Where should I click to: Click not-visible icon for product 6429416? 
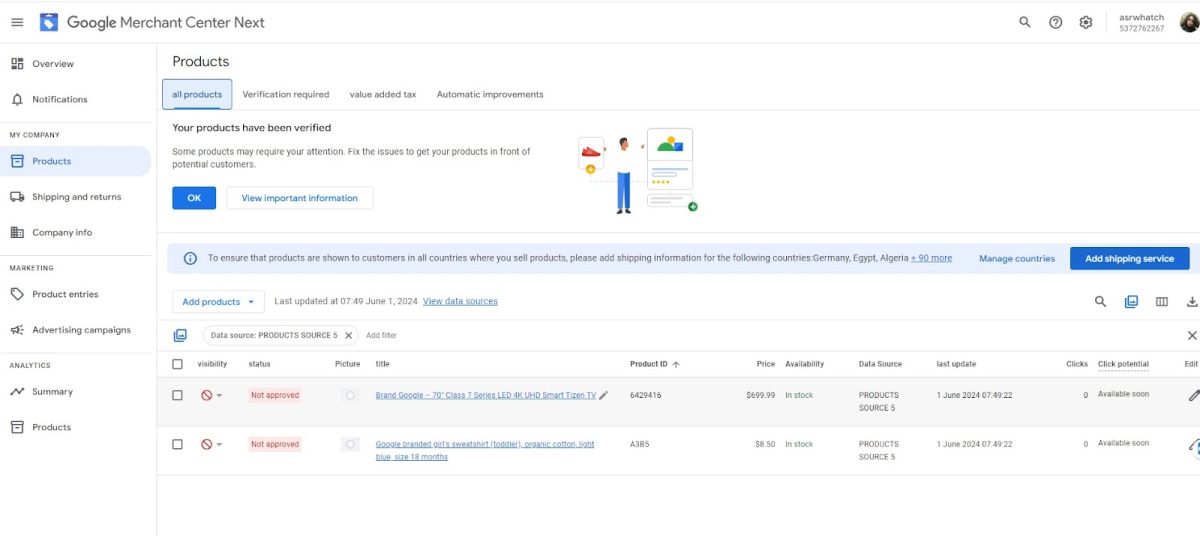(206, 395)
